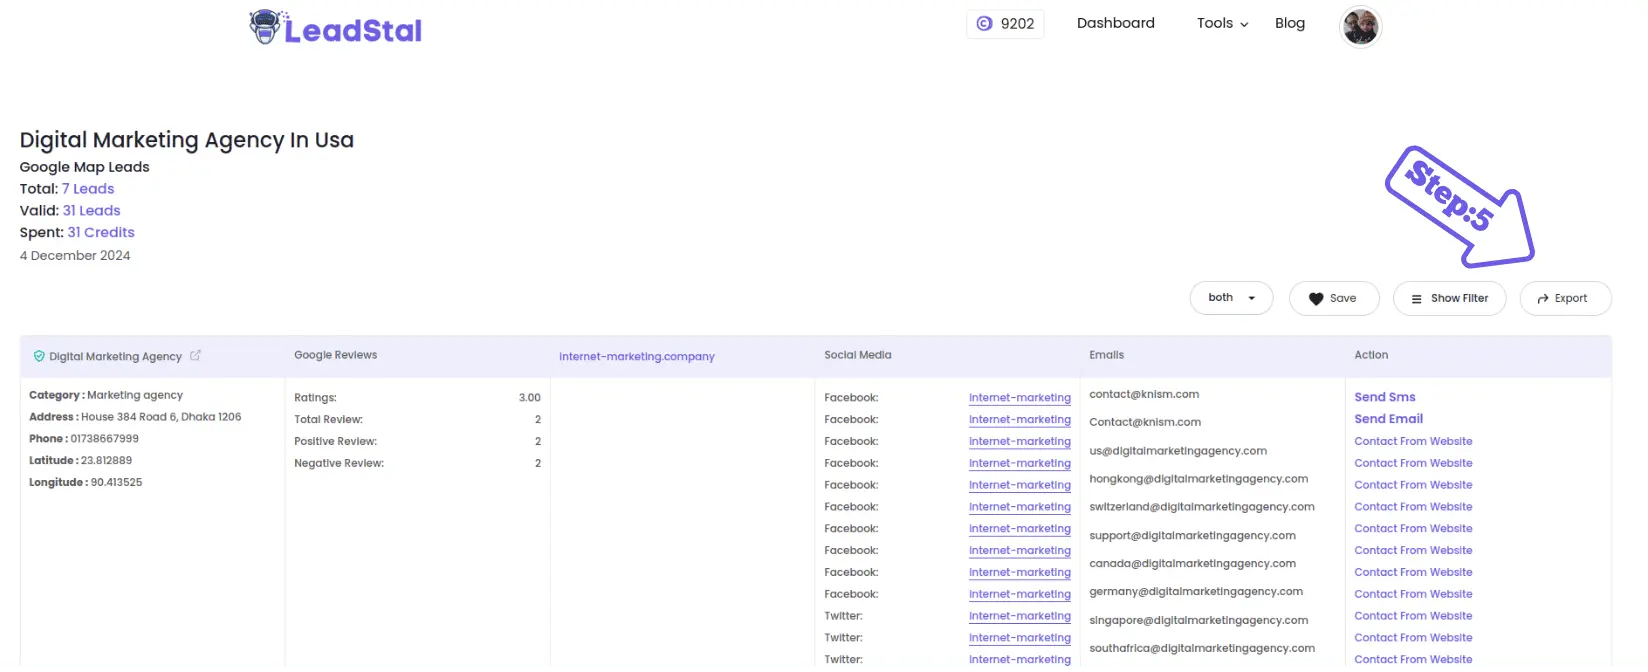
Task: Click the first Facebook internet-marketing link
Action: (x=1019, y=398)
